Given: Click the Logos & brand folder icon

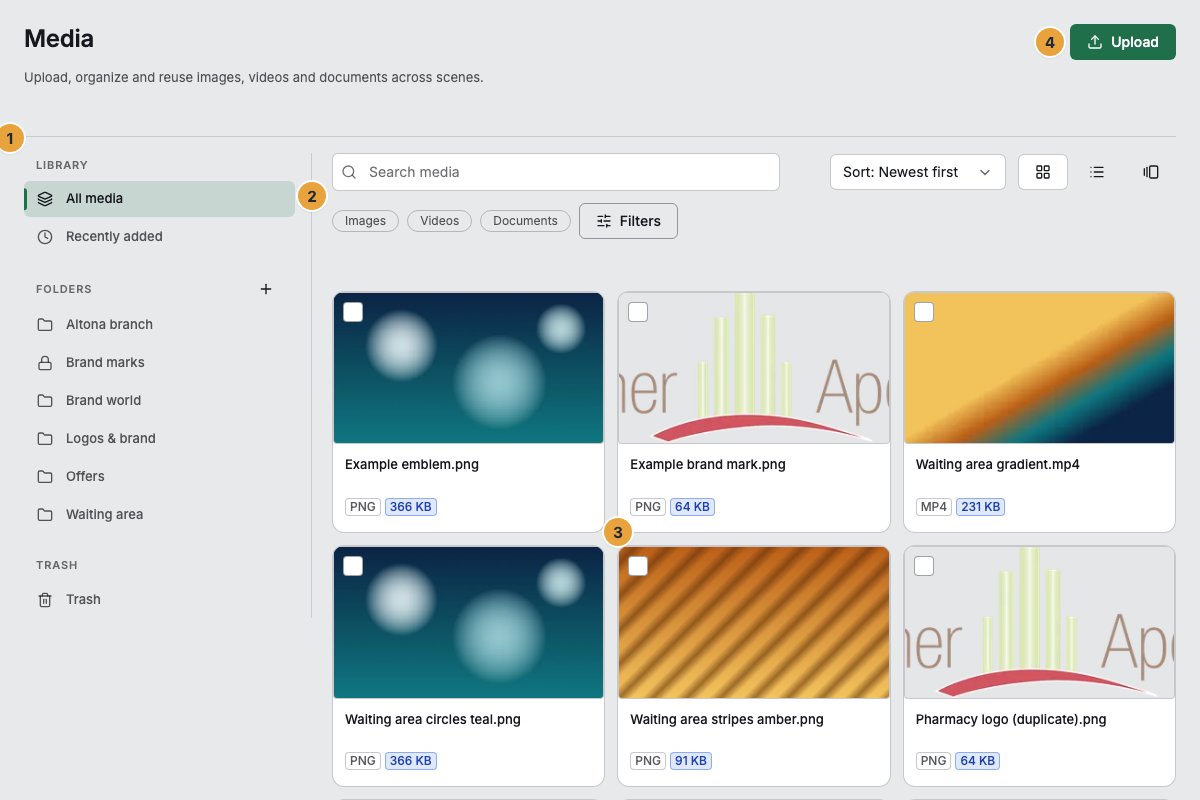Looking at the screenshot, I should (45, 439).
